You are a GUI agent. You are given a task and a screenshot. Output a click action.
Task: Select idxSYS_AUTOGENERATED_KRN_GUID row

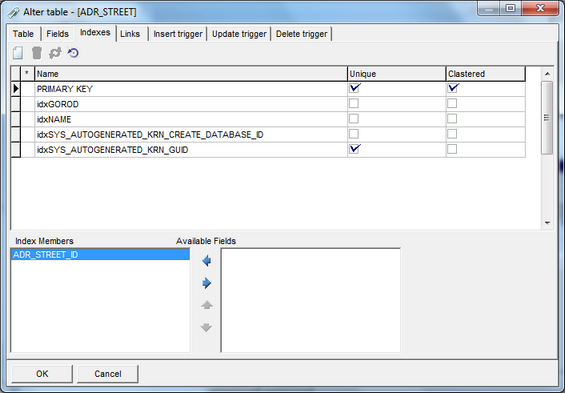click(x=191, y=149)
